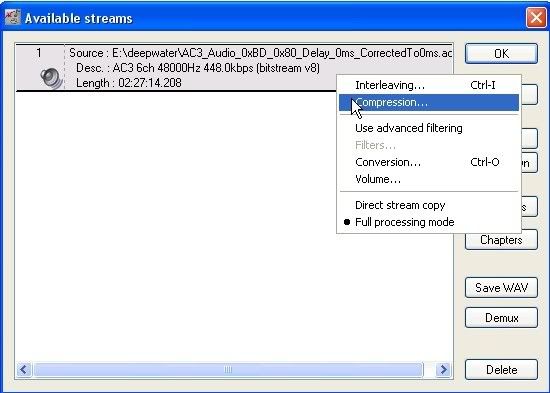Click the Save WAV button

point(501,288)
